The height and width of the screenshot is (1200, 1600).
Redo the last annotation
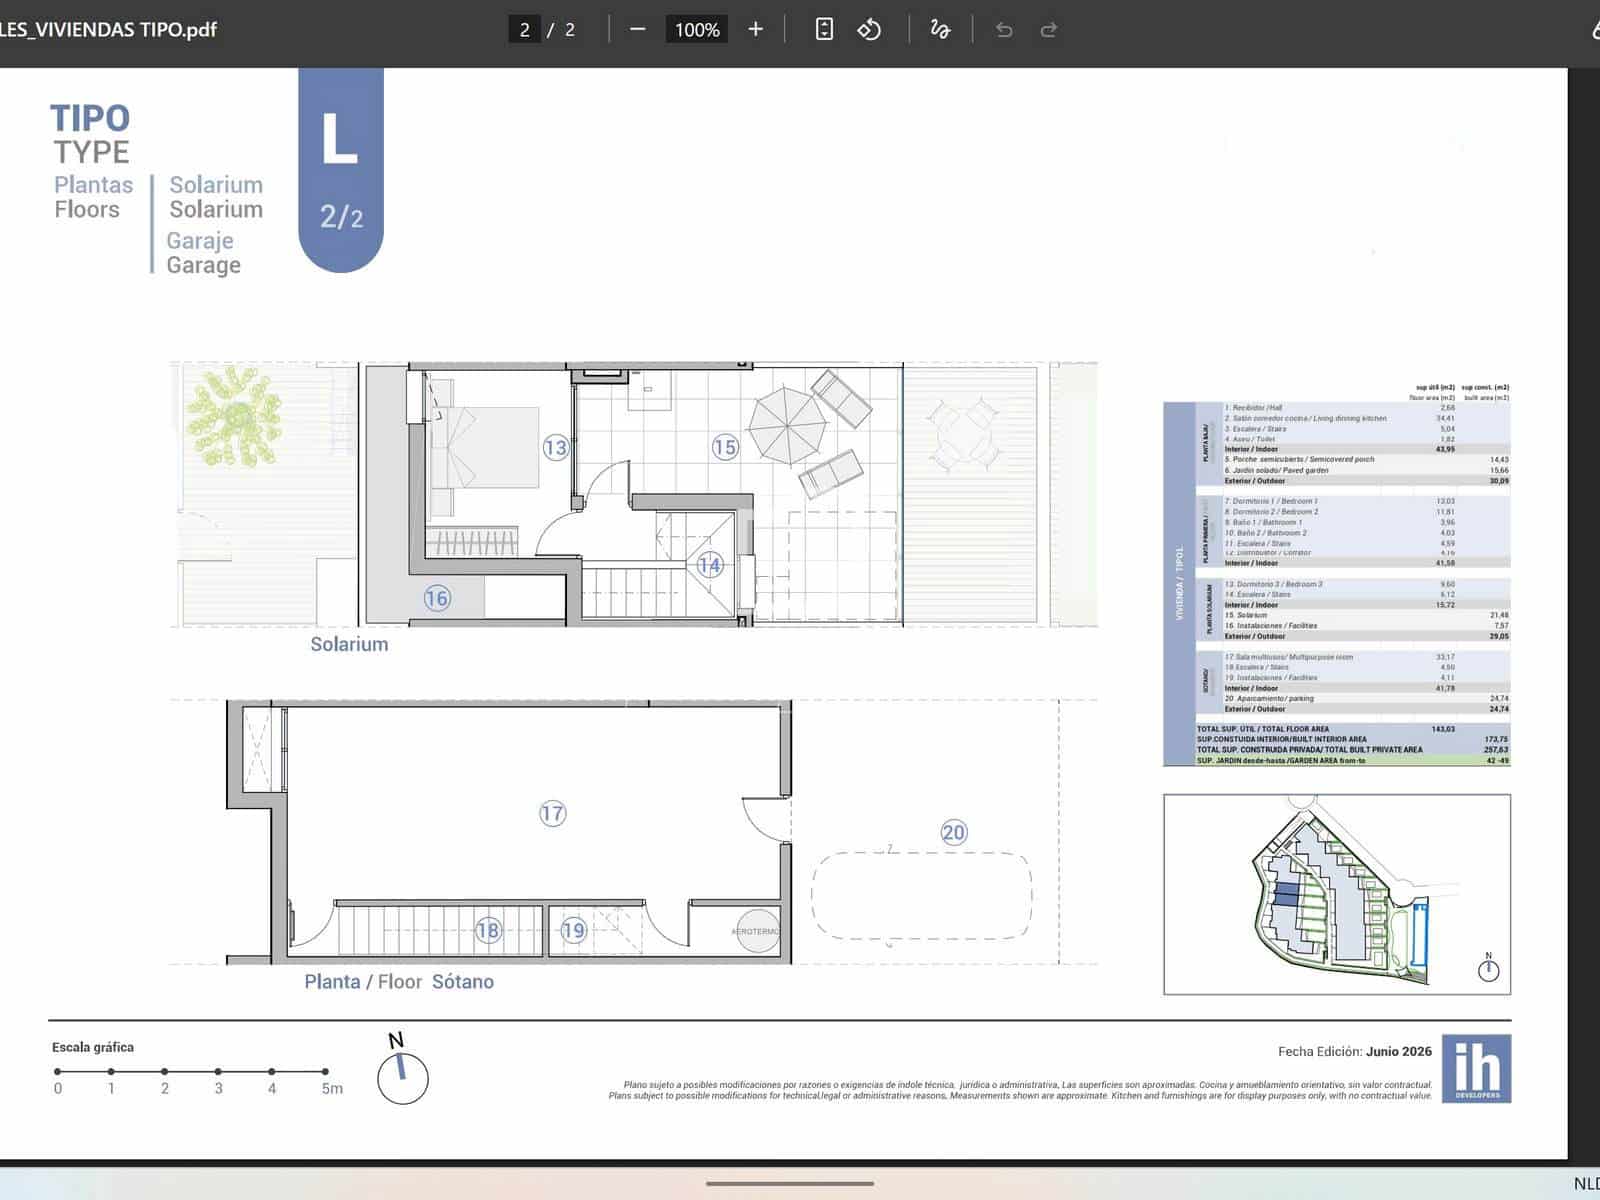(1048, 30)
